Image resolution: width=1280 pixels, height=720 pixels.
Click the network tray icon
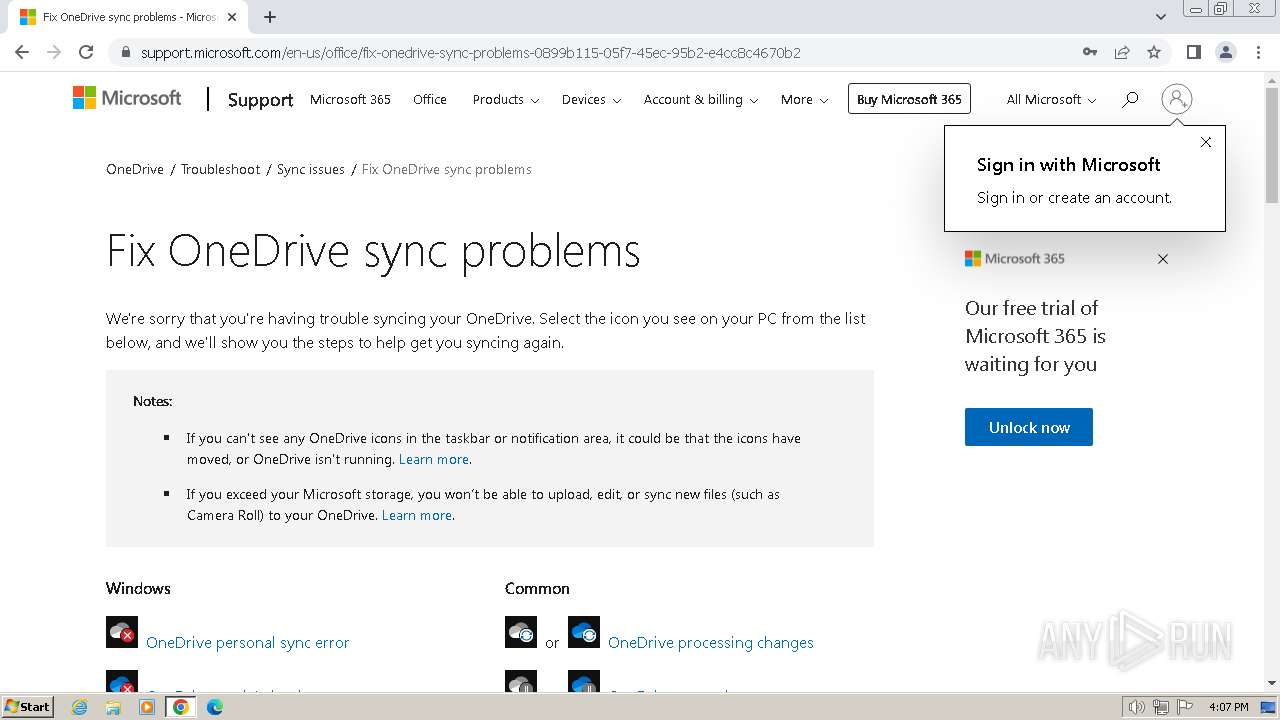[1161, 707]
